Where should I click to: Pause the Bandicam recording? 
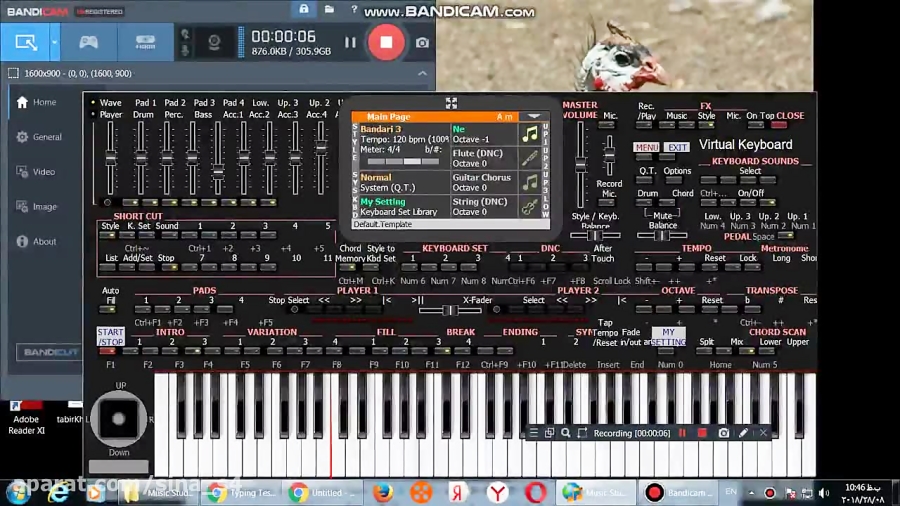tap(350, 42)
